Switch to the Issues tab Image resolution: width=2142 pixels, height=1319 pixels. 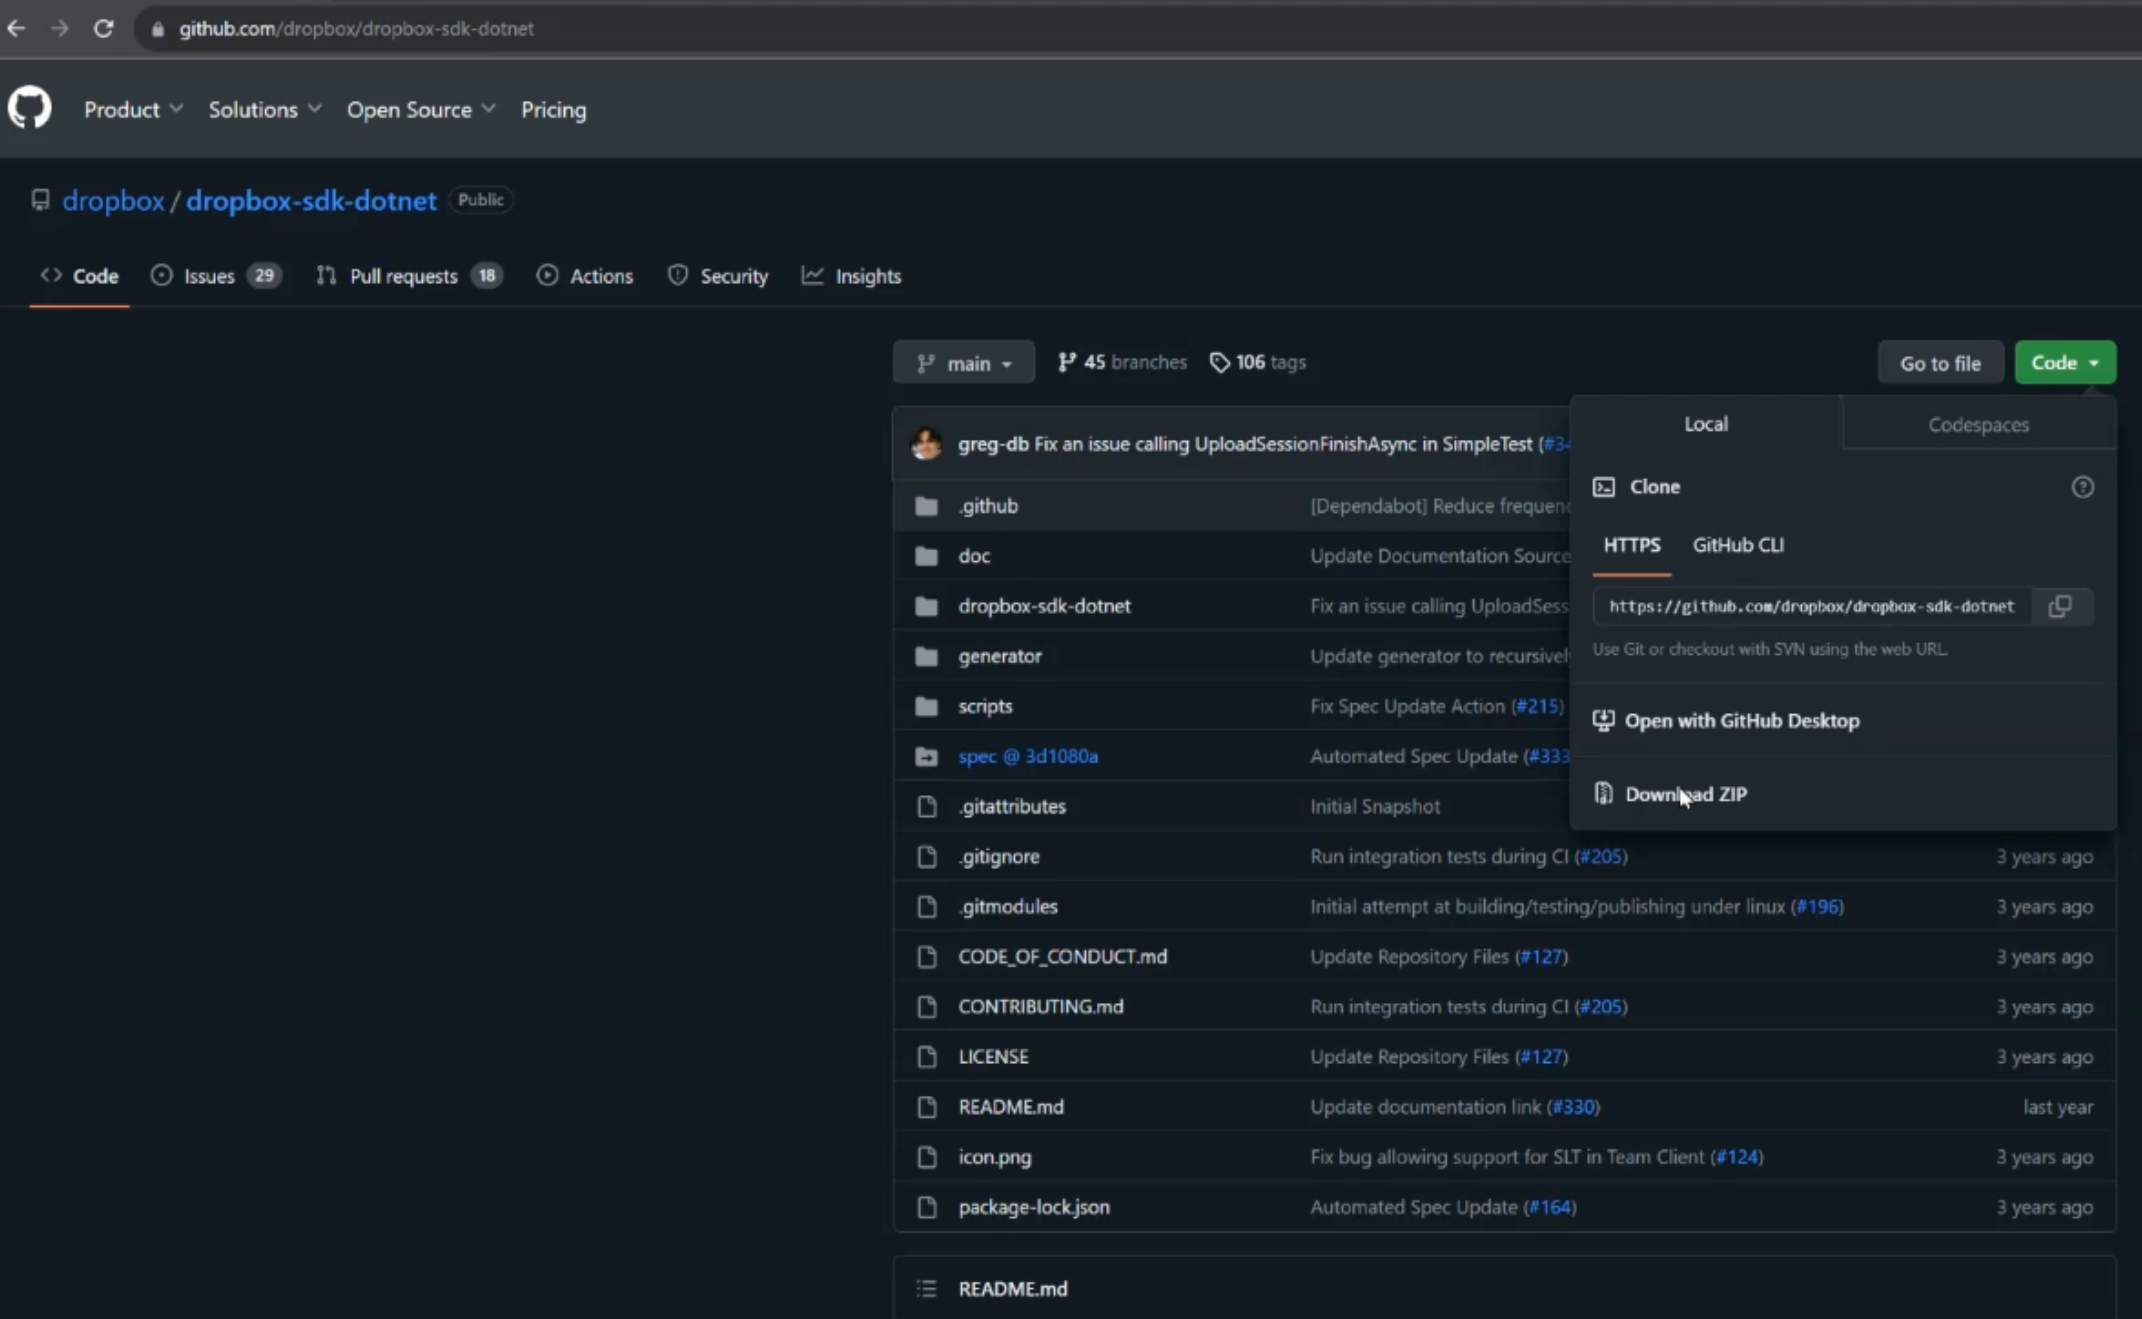click(x=216, y=276)
